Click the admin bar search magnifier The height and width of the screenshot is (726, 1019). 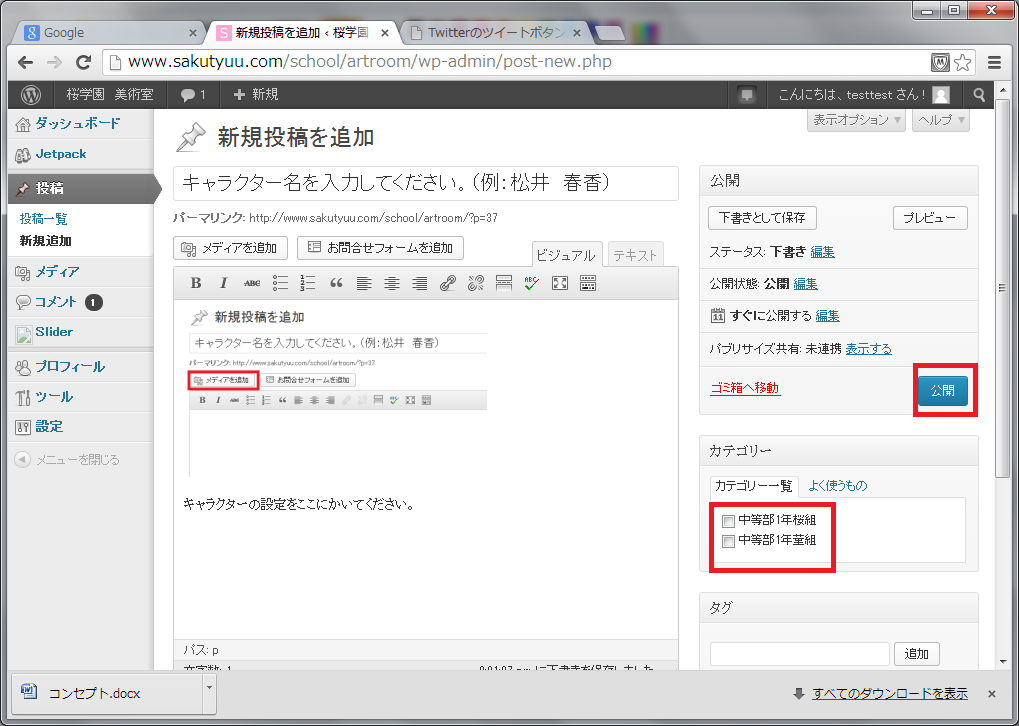point(979,95)
